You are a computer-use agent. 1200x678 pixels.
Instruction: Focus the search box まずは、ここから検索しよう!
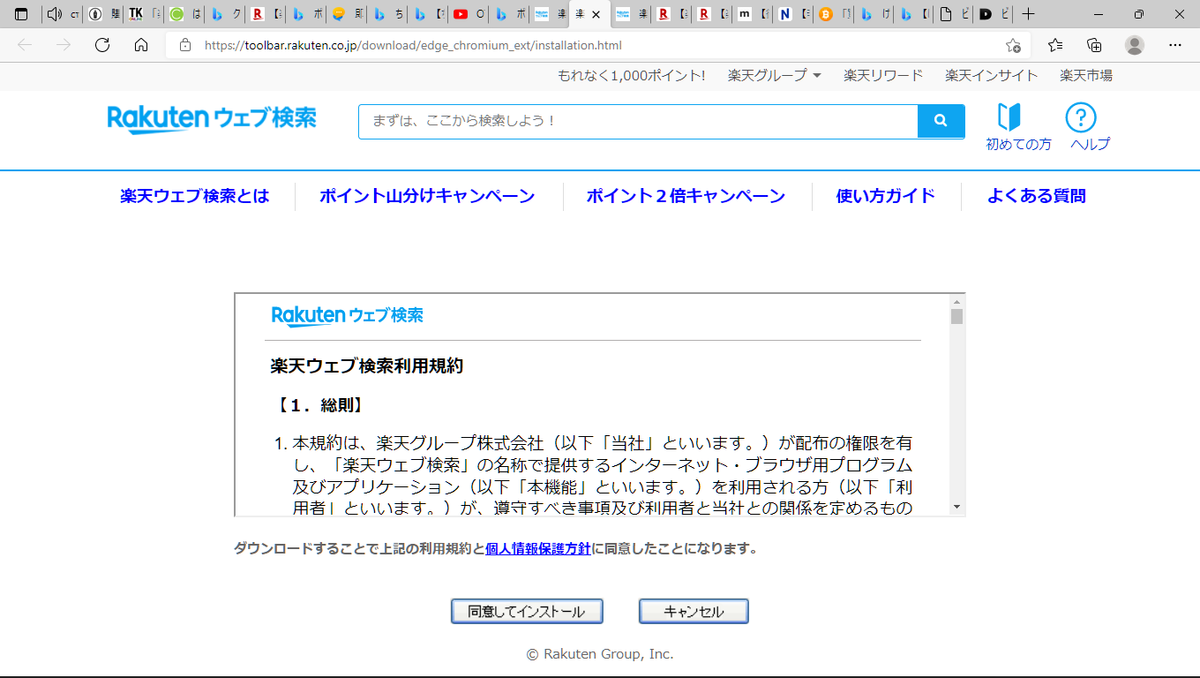click(x=638, y=121)
